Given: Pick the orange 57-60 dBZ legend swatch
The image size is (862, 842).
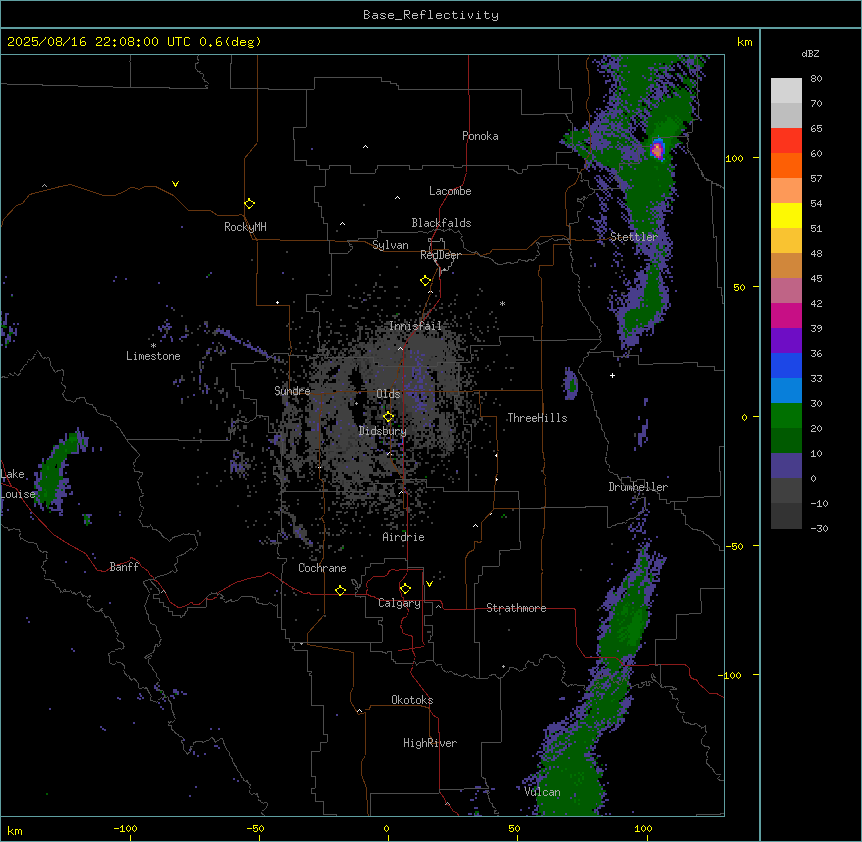Looking at the screenshot, I should click(x=786, y=165).
